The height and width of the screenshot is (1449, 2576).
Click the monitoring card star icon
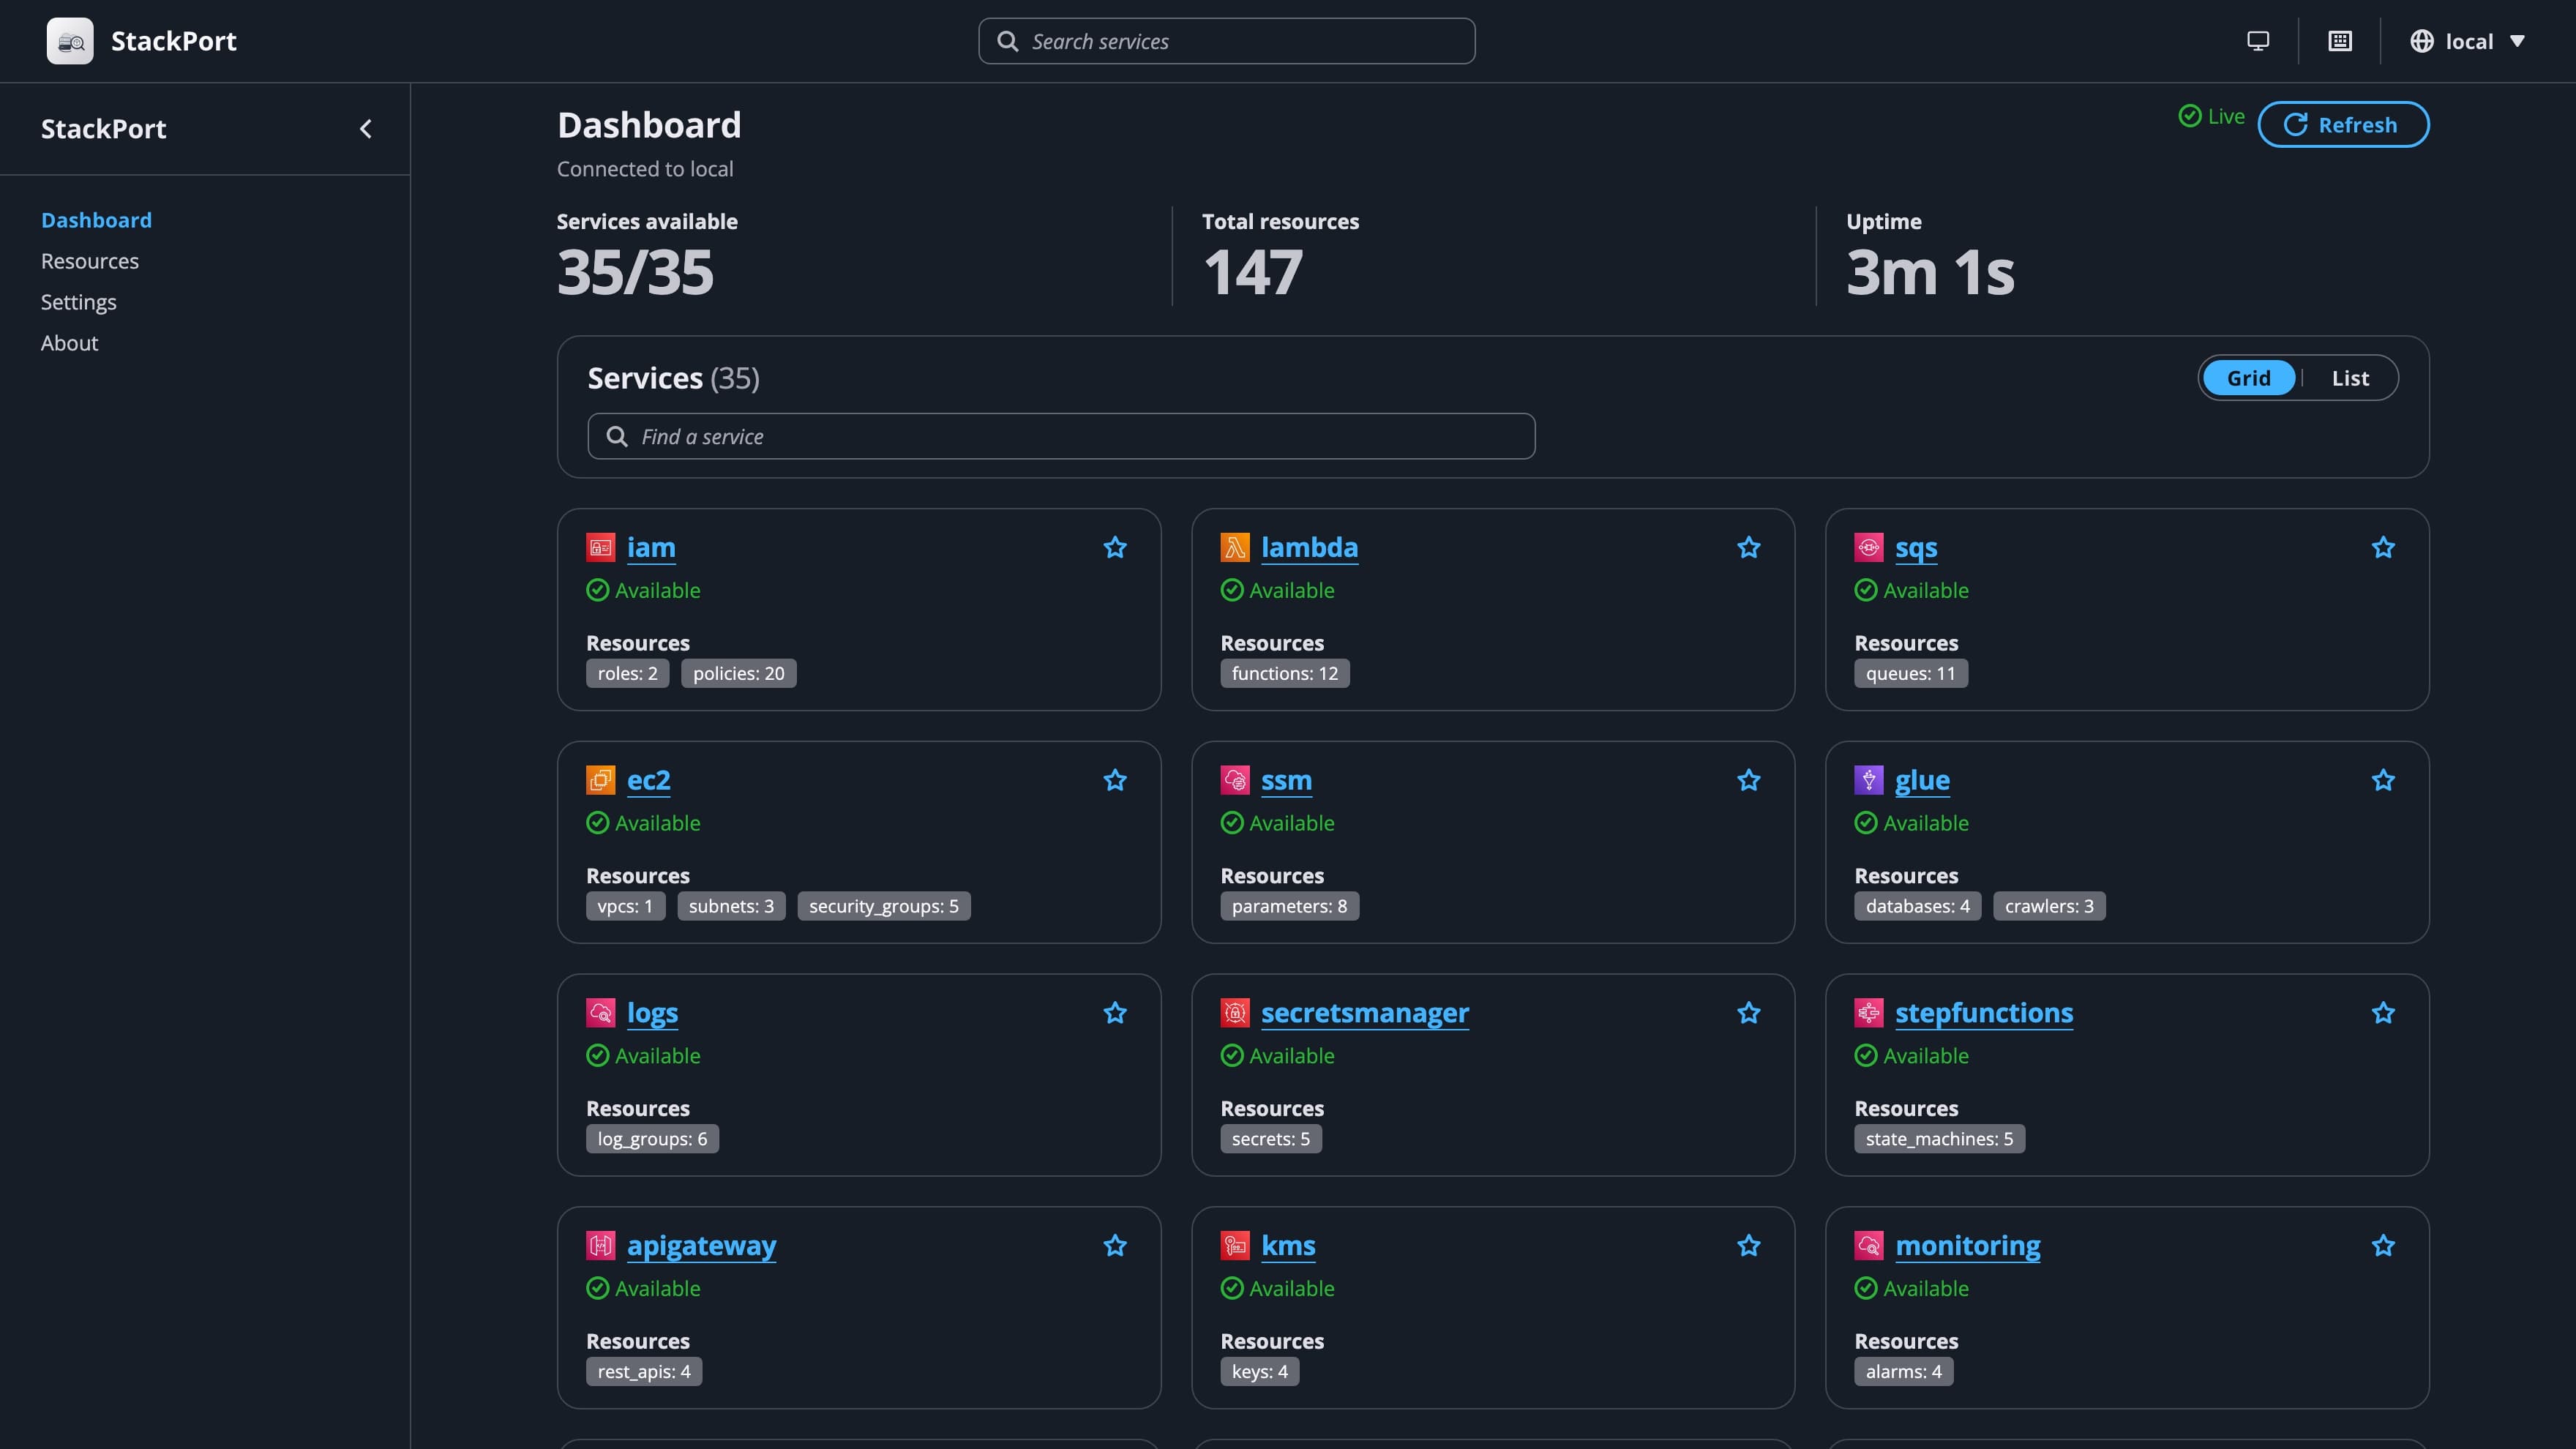(x=2383, y=1246)
